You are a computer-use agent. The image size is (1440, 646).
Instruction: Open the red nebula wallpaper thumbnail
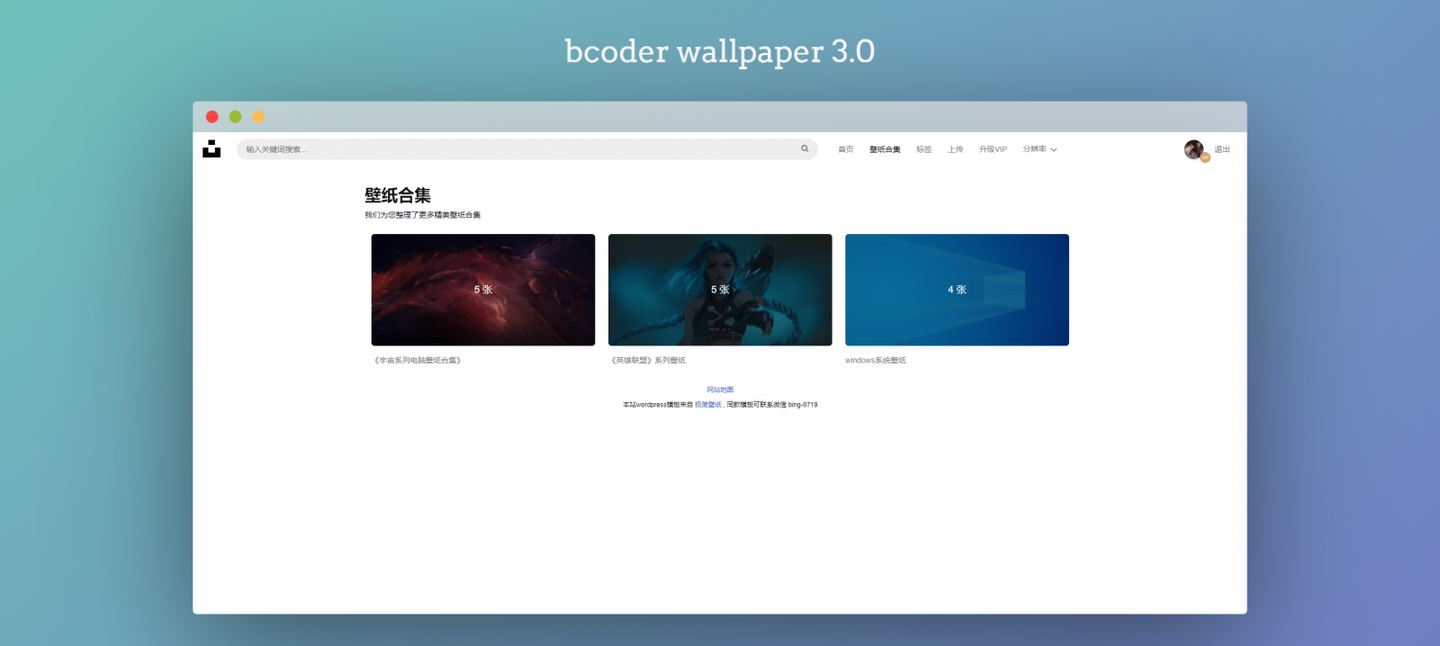483,290
